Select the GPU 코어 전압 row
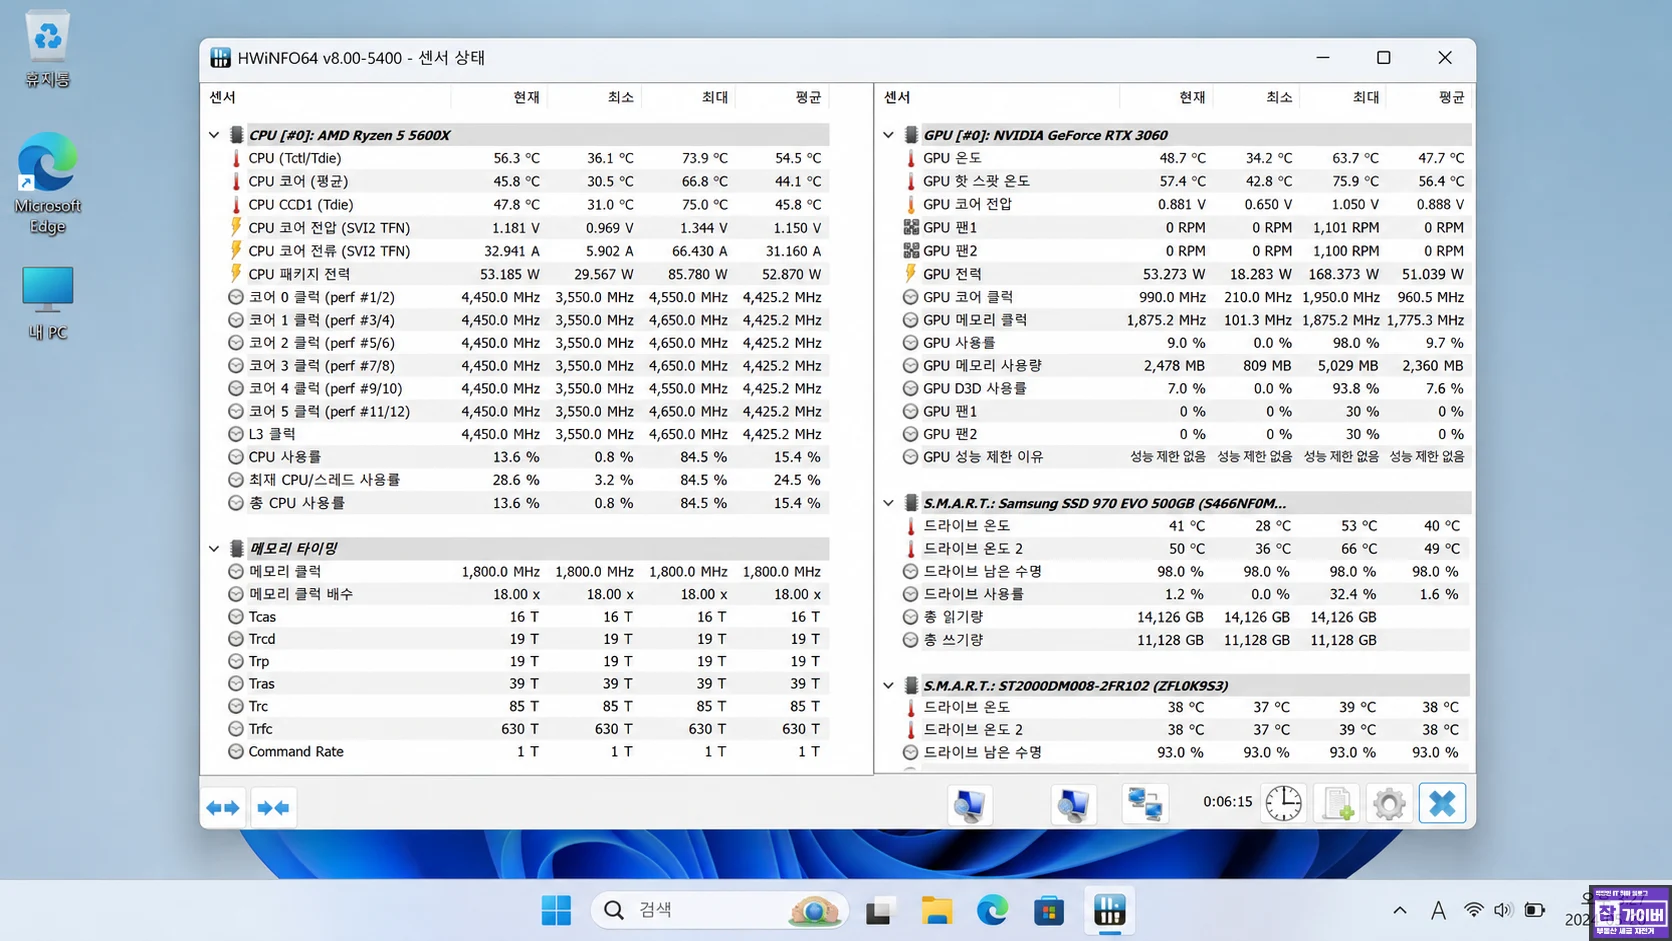 point(1186,204)
